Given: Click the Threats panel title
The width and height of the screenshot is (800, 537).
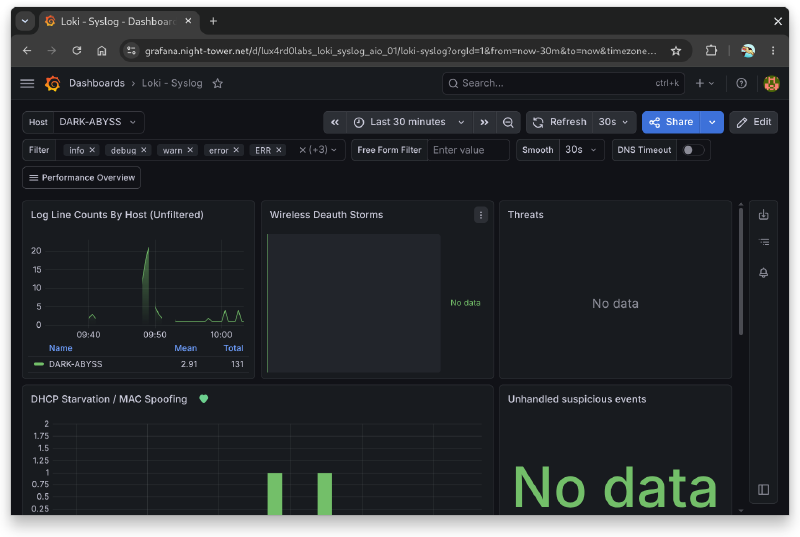Looking at the screenshot, I should point(526,215).
